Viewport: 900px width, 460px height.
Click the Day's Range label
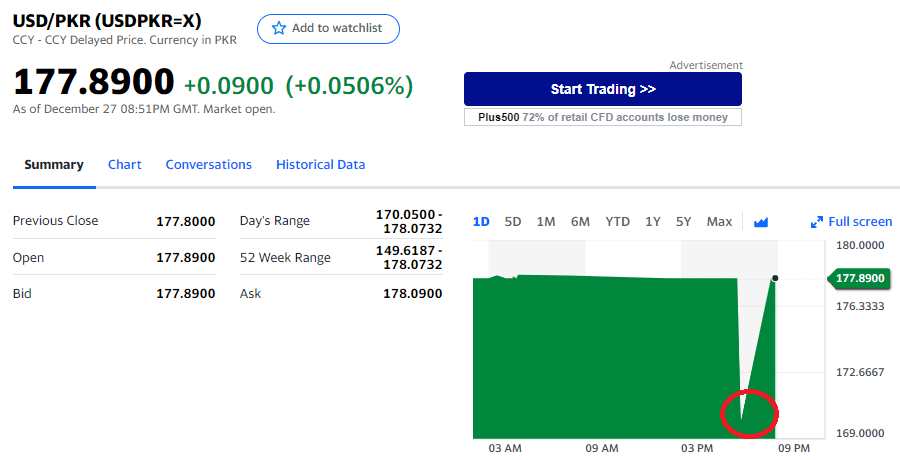tap(275, 221)
